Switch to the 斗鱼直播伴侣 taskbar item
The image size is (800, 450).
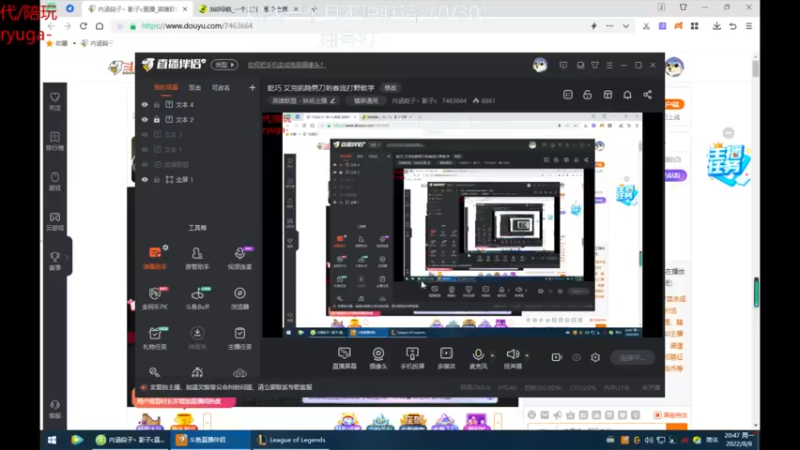click(208, 440)
